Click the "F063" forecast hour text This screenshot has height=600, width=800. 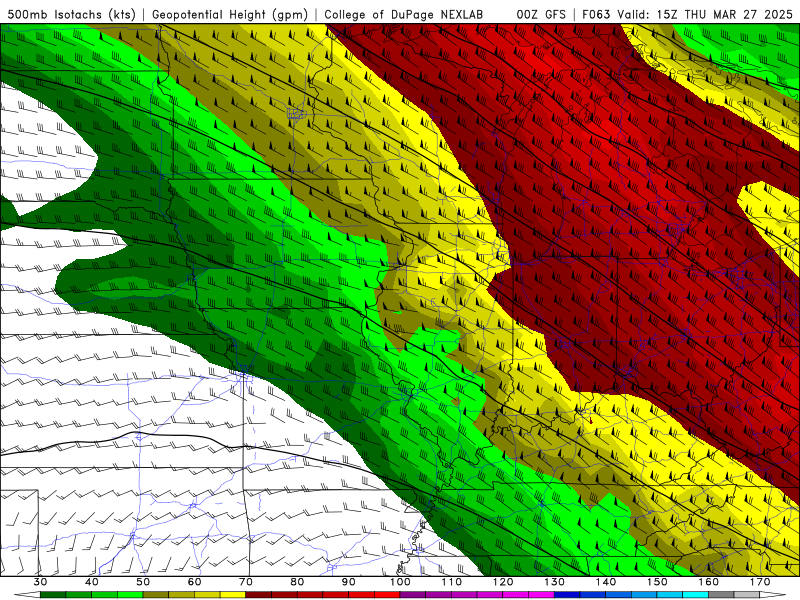tap(596, 14)
